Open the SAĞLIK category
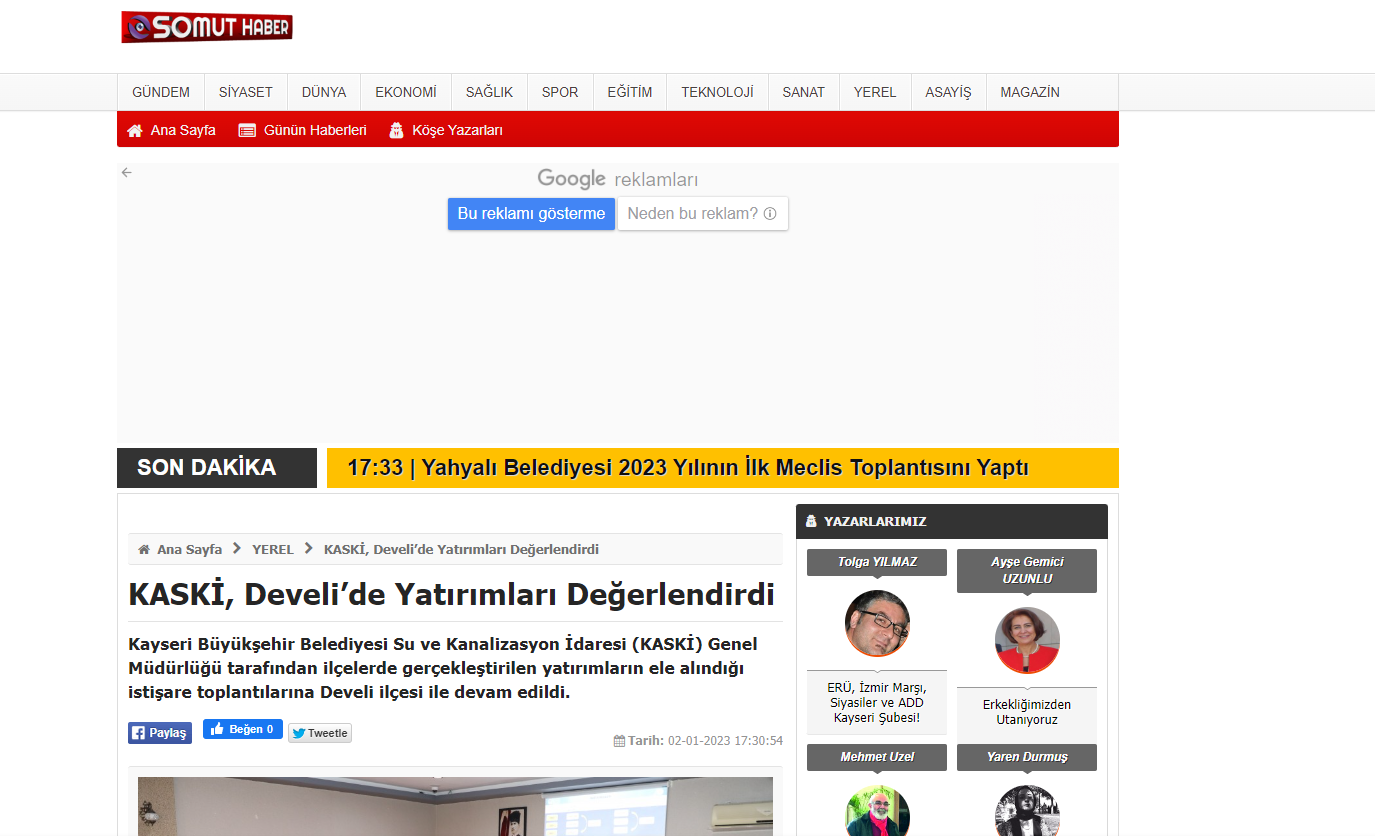Viewport: 1375px width, 836px height. (x=489, y=92)
